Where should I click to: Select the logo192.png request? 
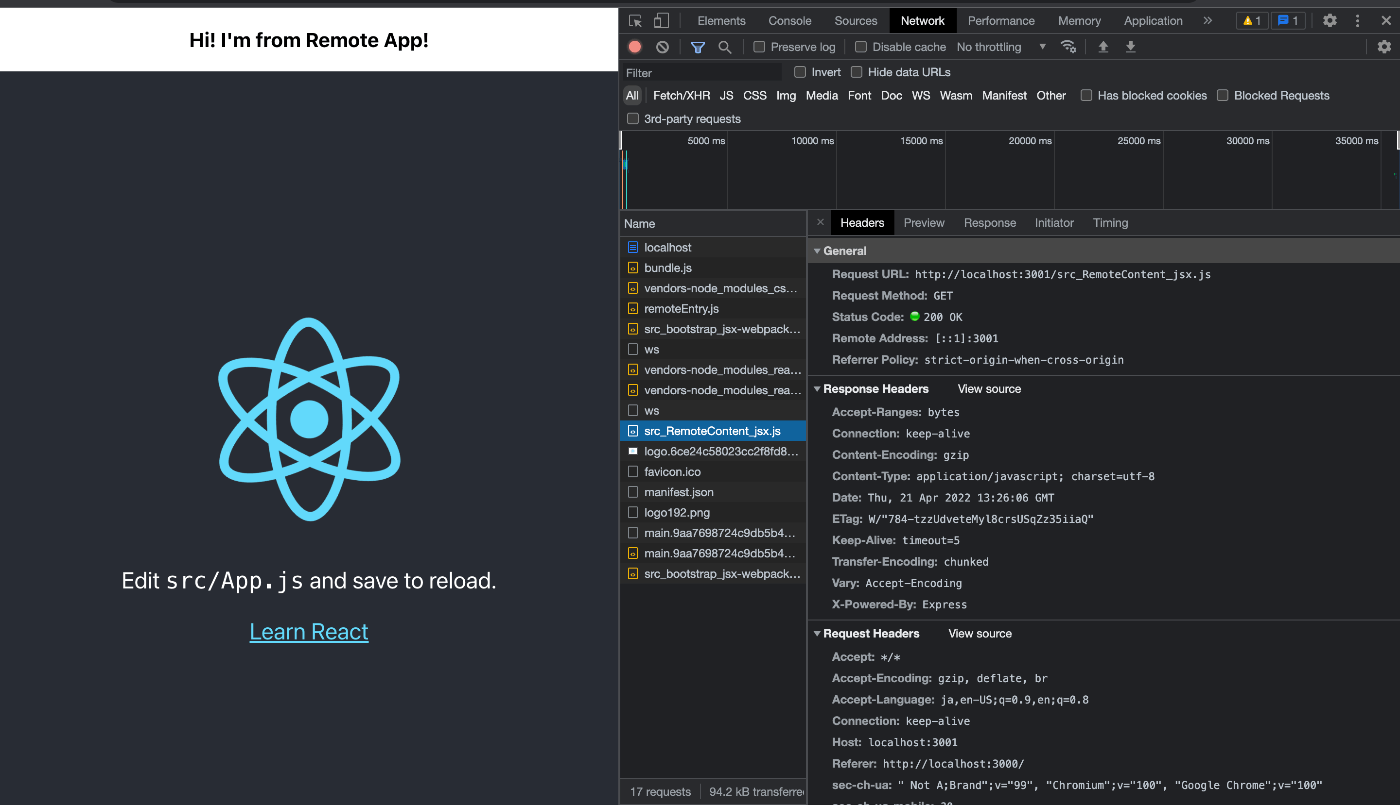(712, 513)
